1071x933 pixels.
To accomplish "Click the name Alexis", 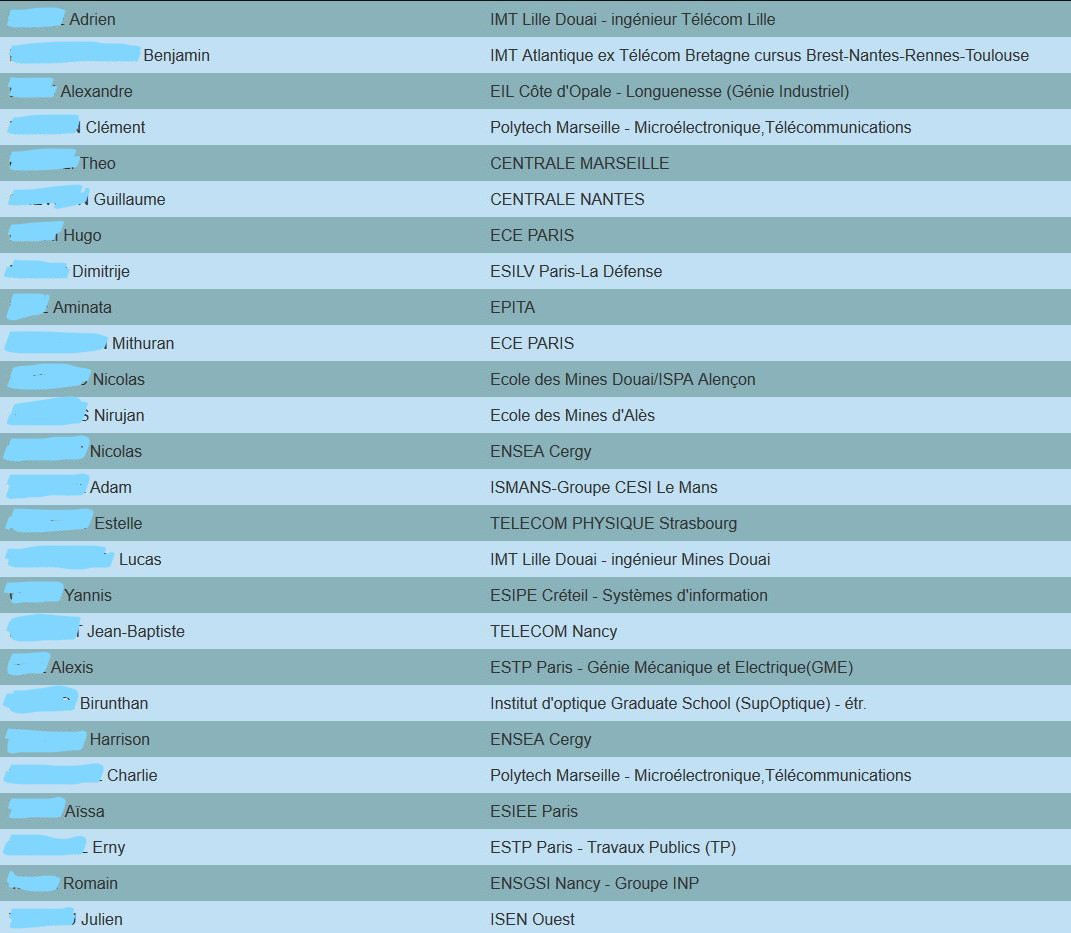I will point(72,667).
